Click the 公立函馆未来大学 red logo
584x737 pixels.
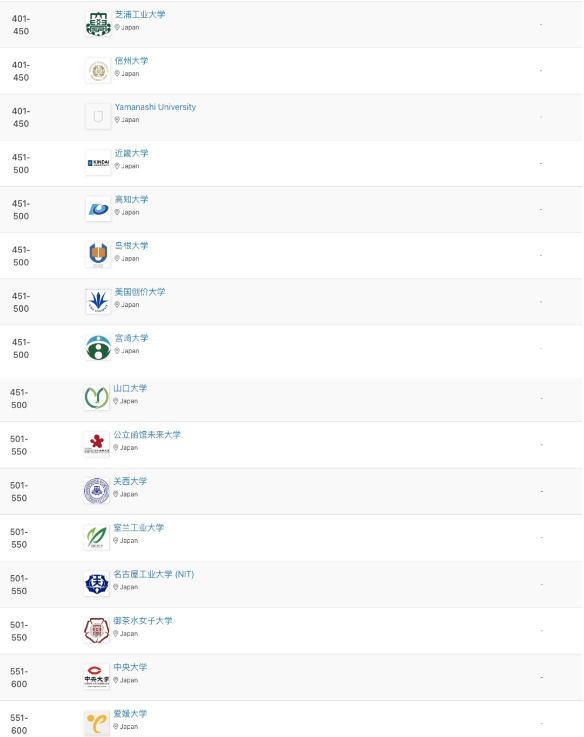coord(97,444)
